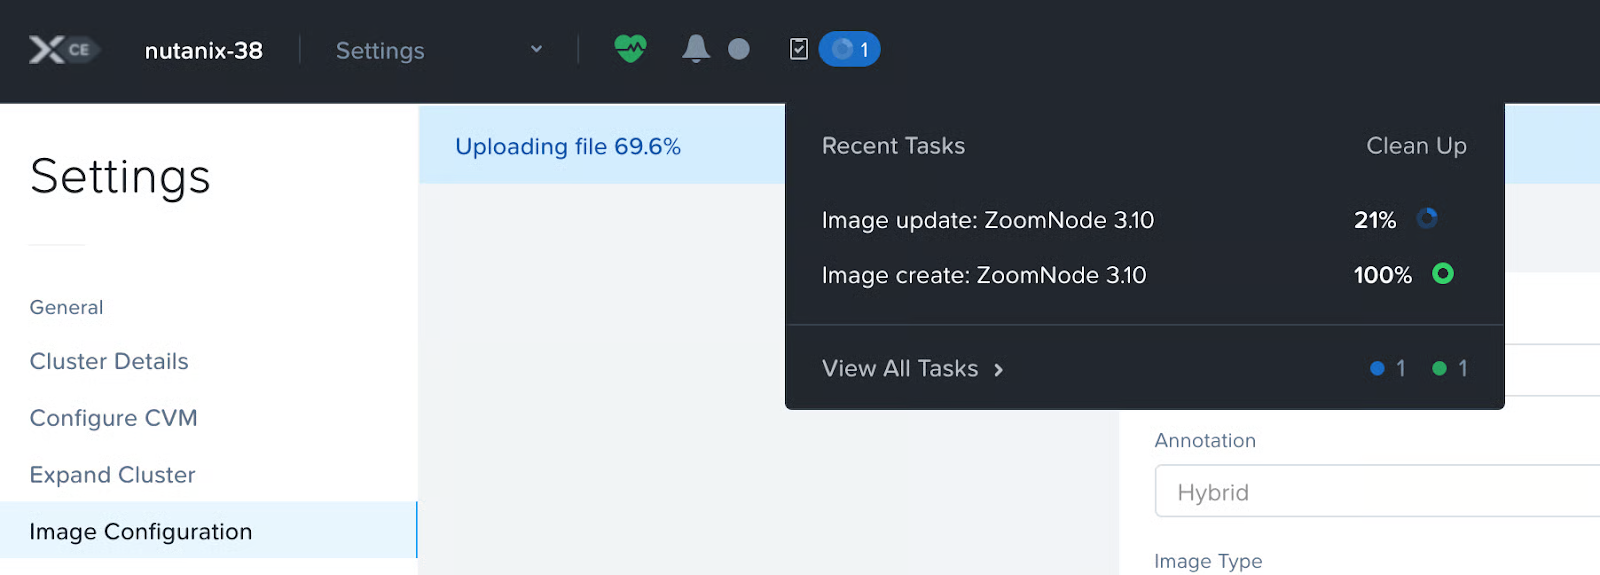Go to Expand Cluster settings
Viewport: 1600px width, 575px height.
pyautogui.click(x=112, y=475)
